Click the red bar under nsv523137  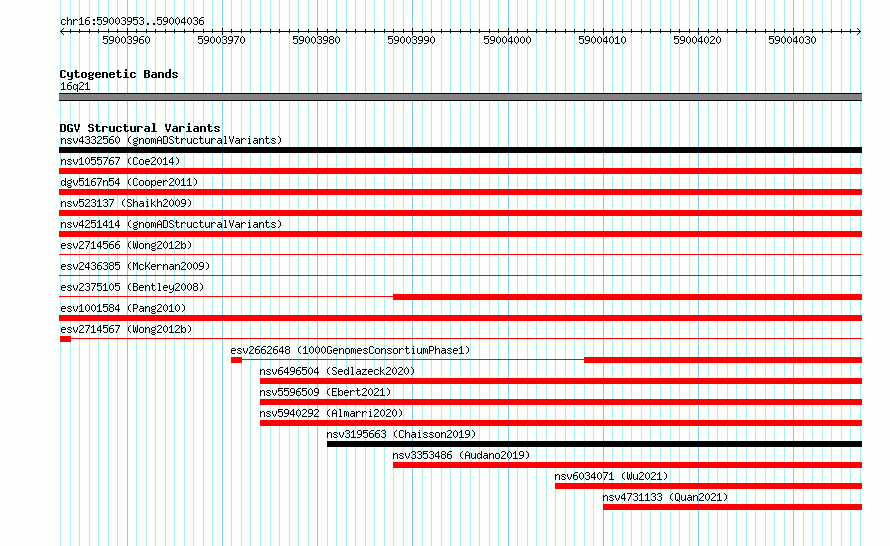coord(460,213)
